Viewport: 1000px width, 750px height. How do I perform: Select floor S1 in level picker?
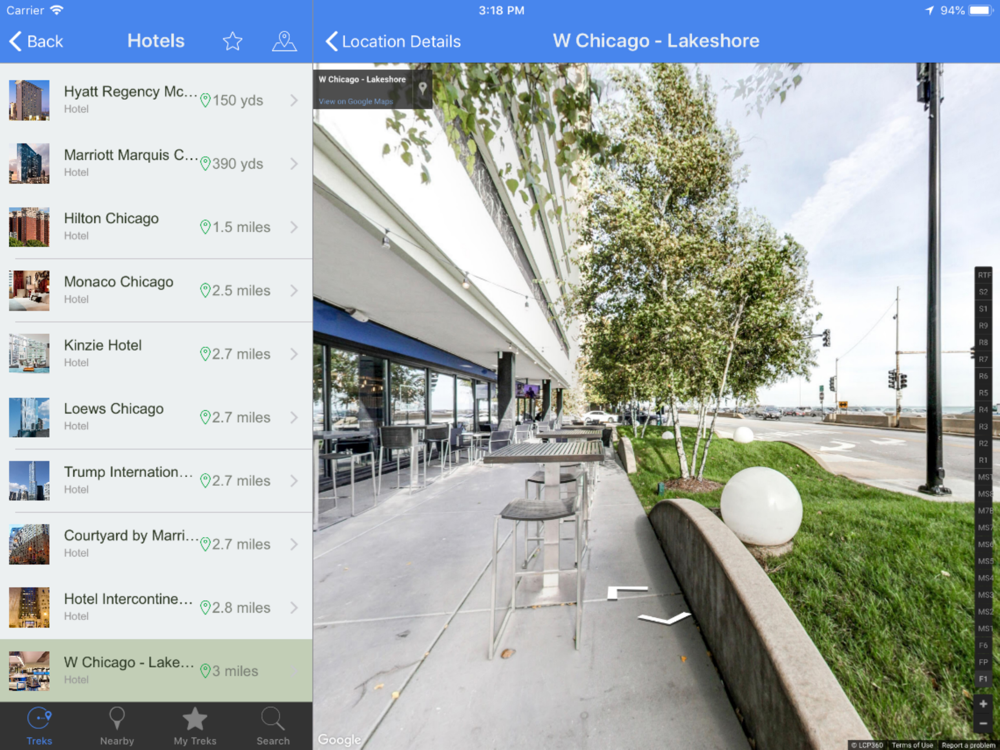[x=984, y=309]
